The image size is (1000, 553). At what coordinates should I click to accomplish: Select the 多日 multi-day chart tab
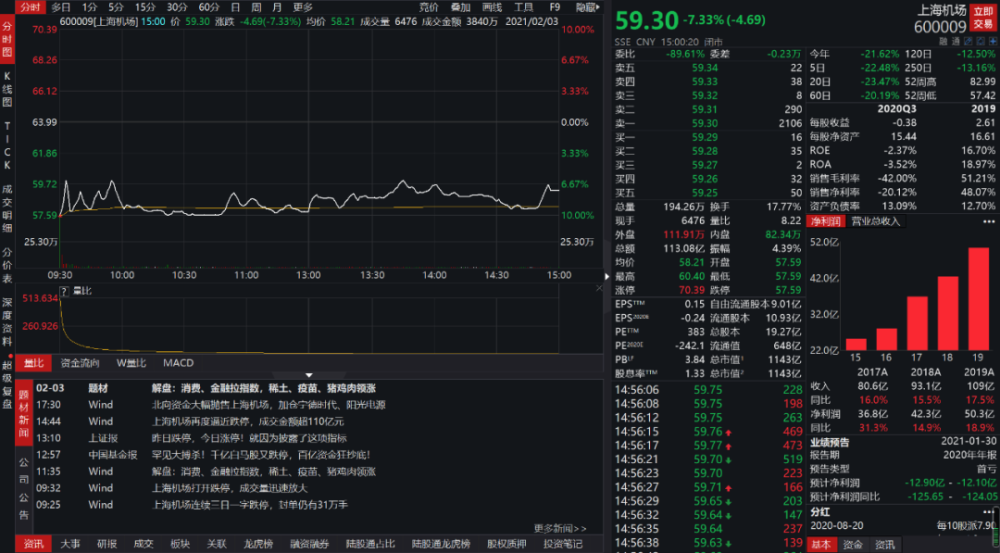(x=61, y=8)
